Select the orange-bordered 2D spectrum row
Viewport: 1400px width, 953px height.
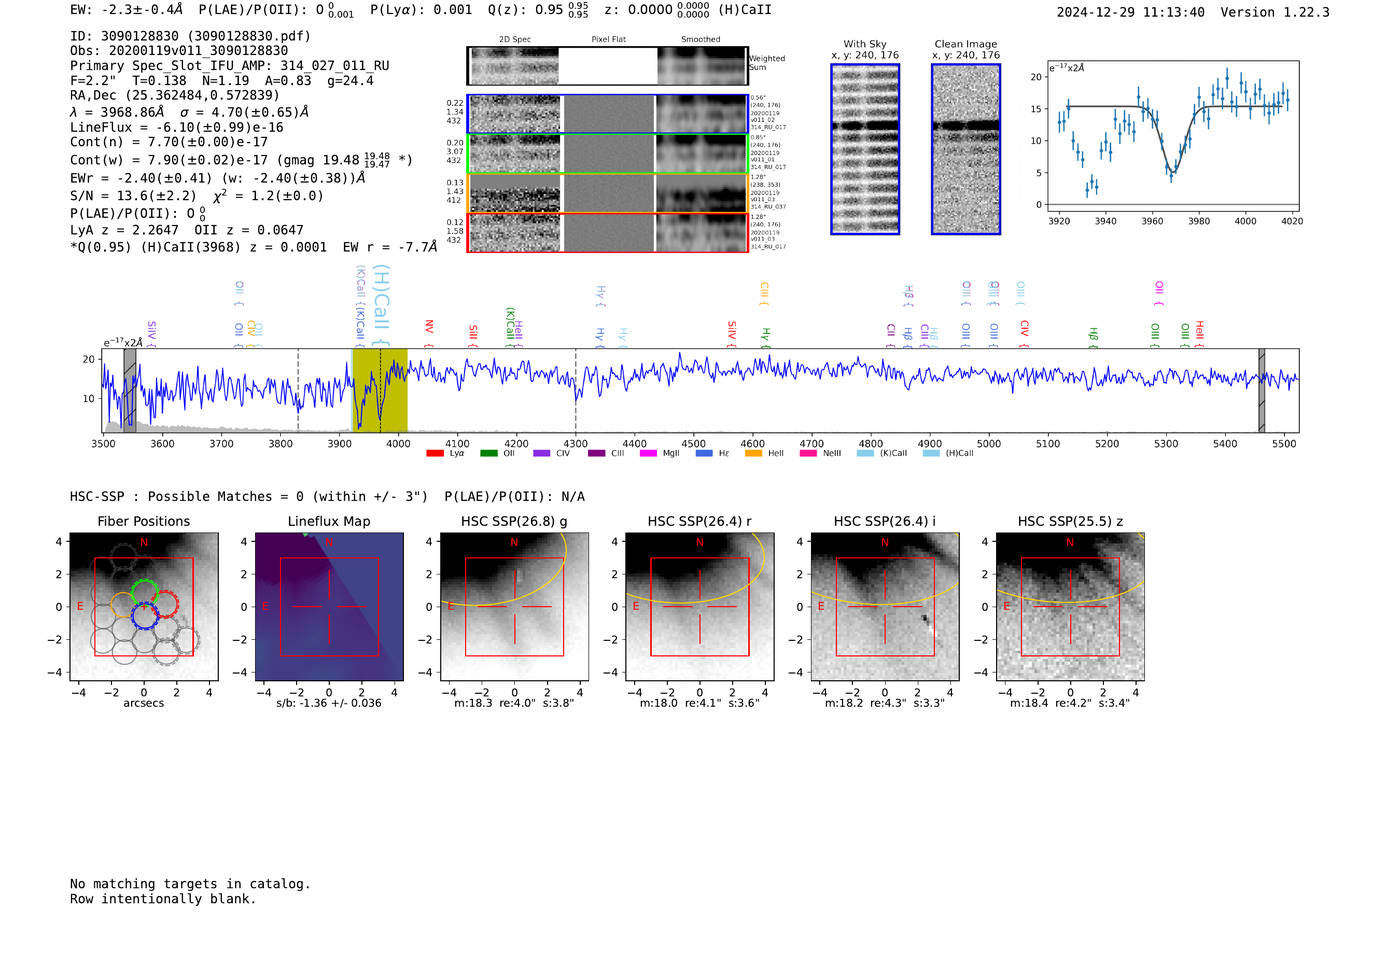point(607,193)
